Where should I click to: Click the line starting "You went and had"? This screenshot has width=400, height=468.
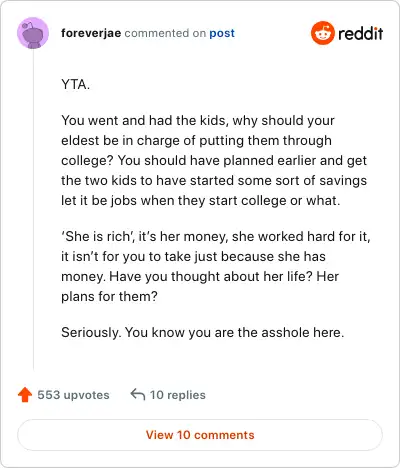coord(198,121)
